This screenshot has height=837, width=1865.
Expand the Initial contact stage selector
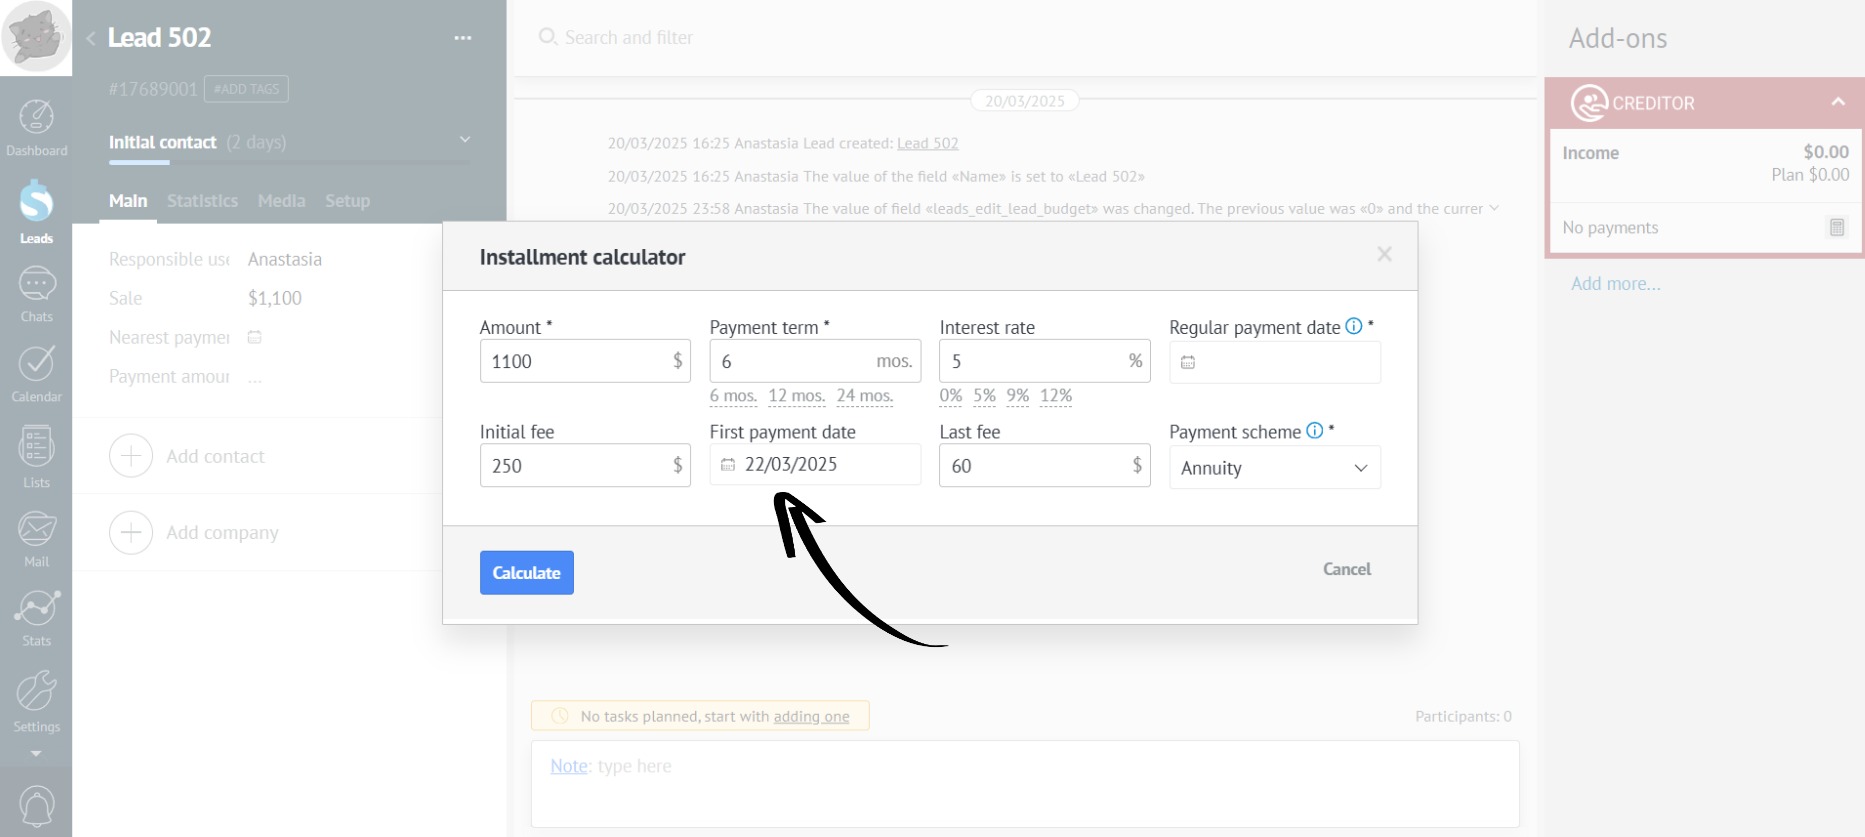pos(464,140)
